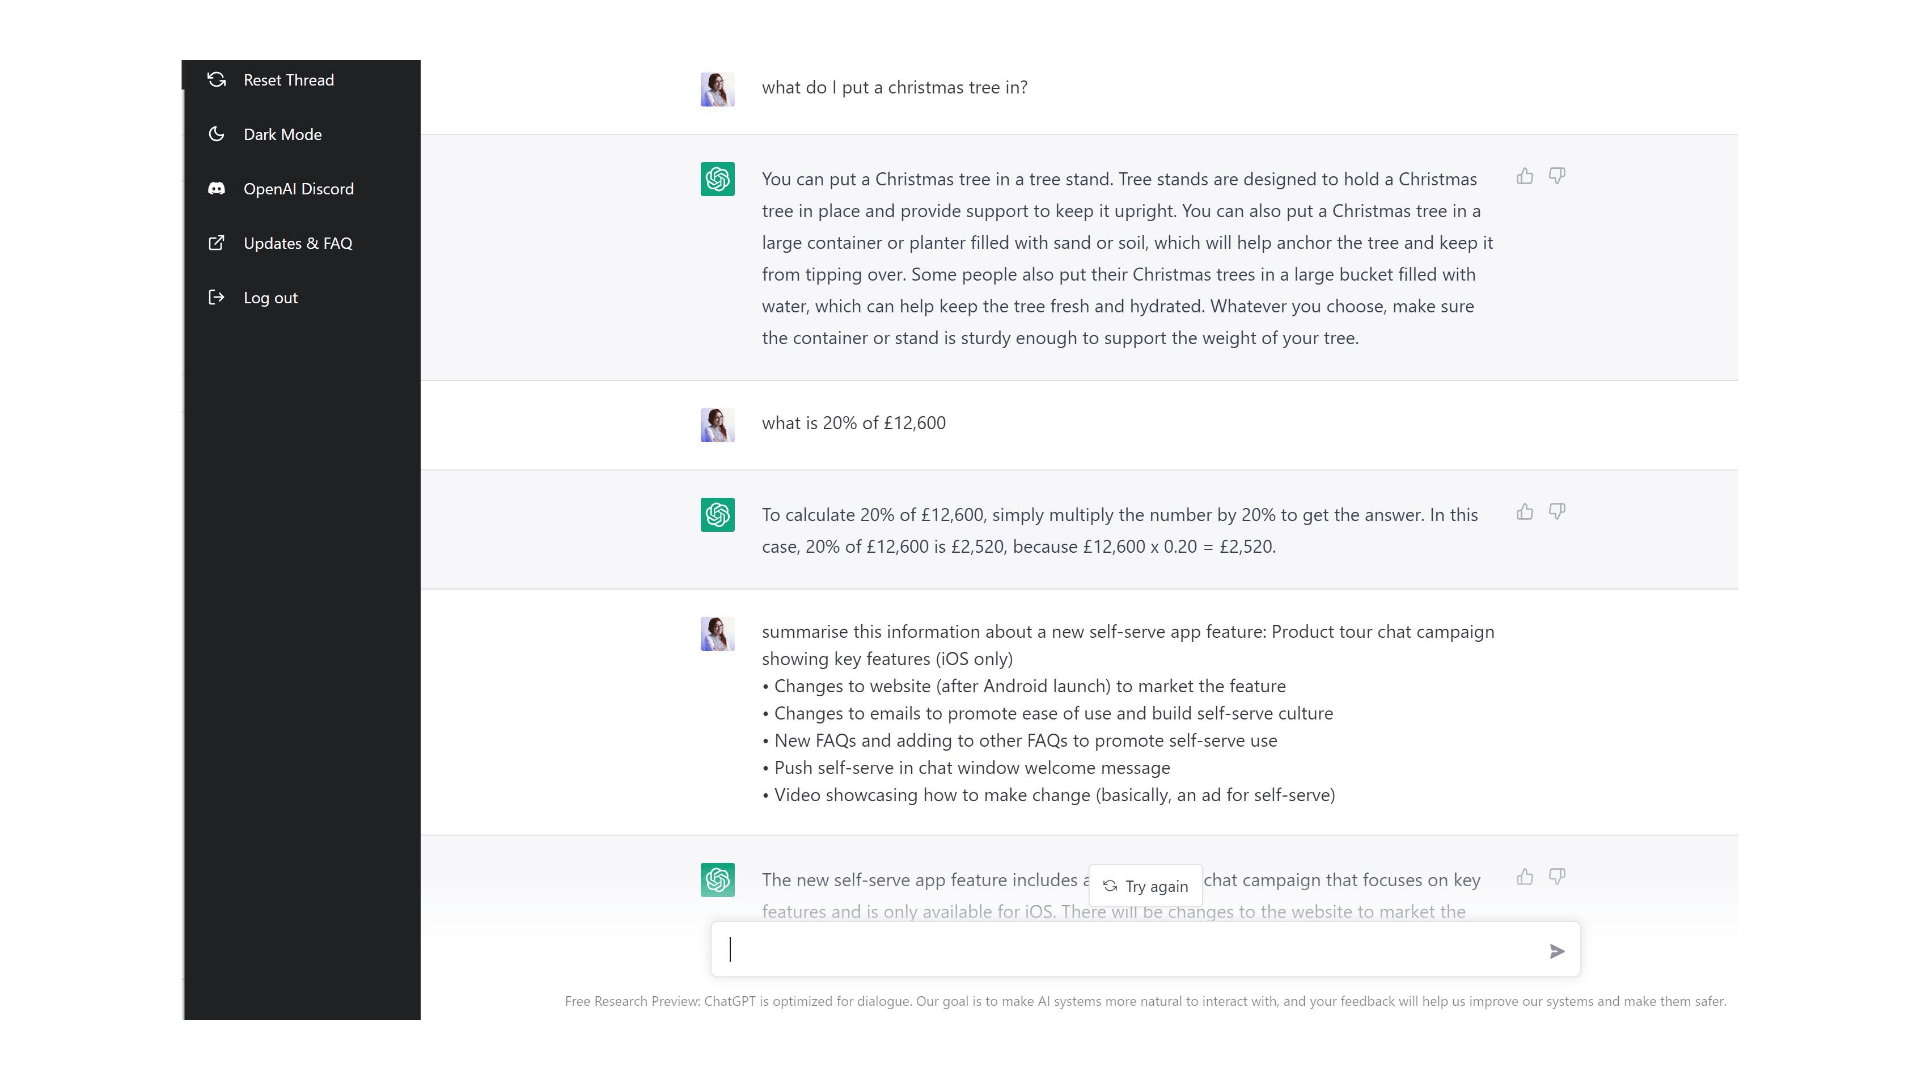Click the Try again button
The width and height of the screenshot is (1920, 1080).
point(1146,886)
